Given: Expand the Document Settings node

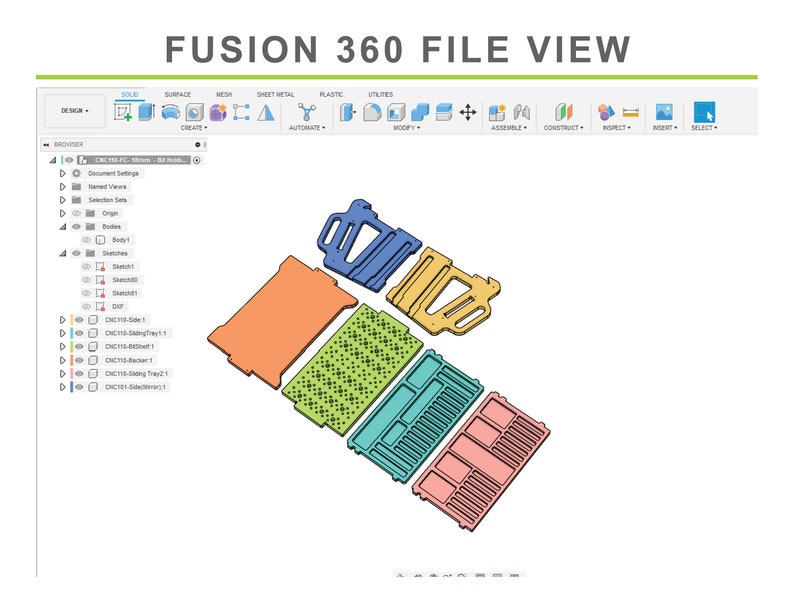Looking at the screenshot, I should click(x=62, y=173).
